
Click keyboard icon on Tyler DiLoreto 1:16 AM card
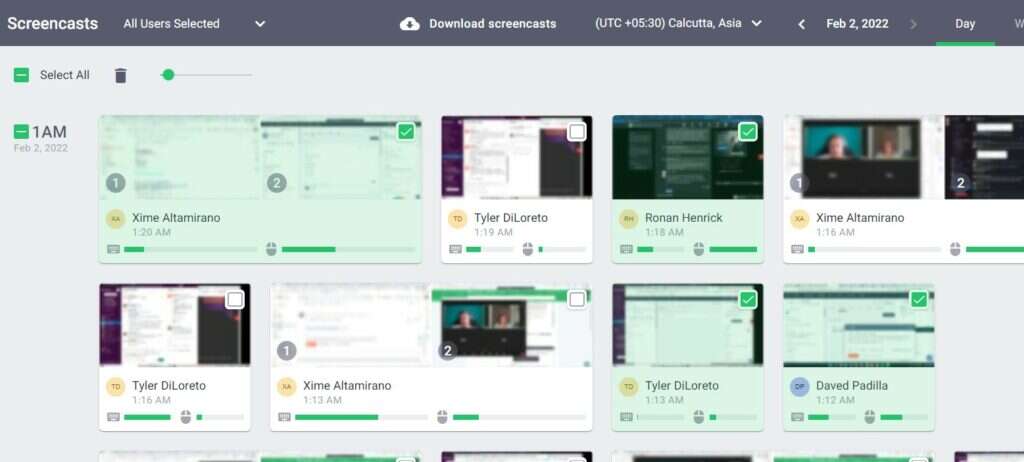(114, 417)
